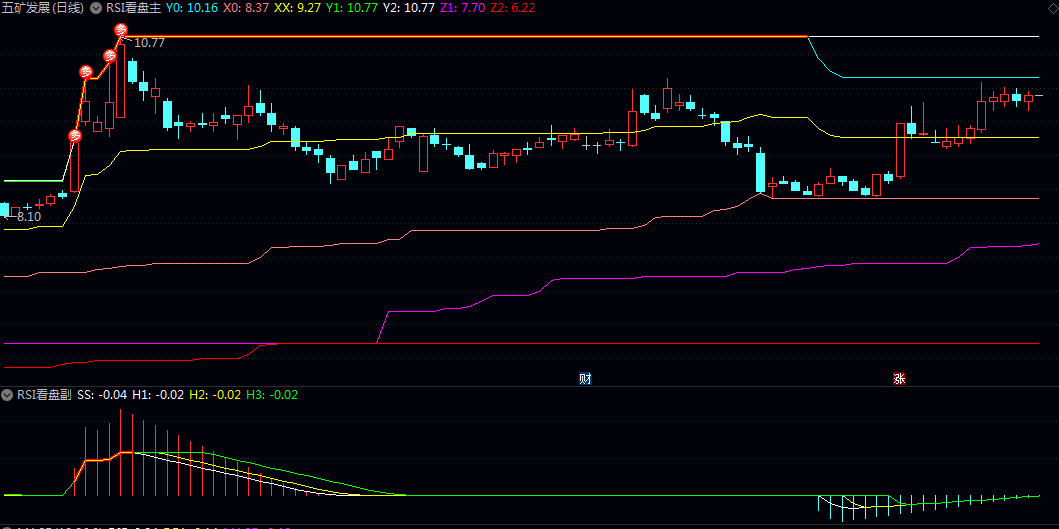The height and width of the screenshot is (529, 1059).
Task: Open the RSI看盘副 indicator dropdown arrow
Action: point(8,395)
